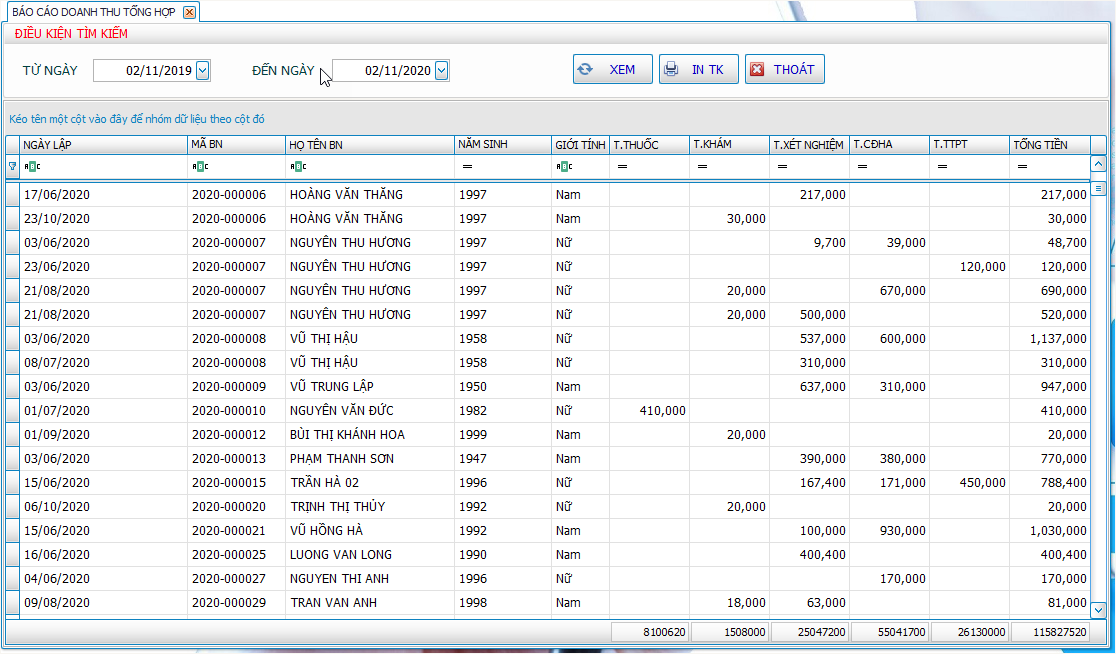Sort by T.TTPT column header
The image size is (1116, 654).
pos(969,144)
